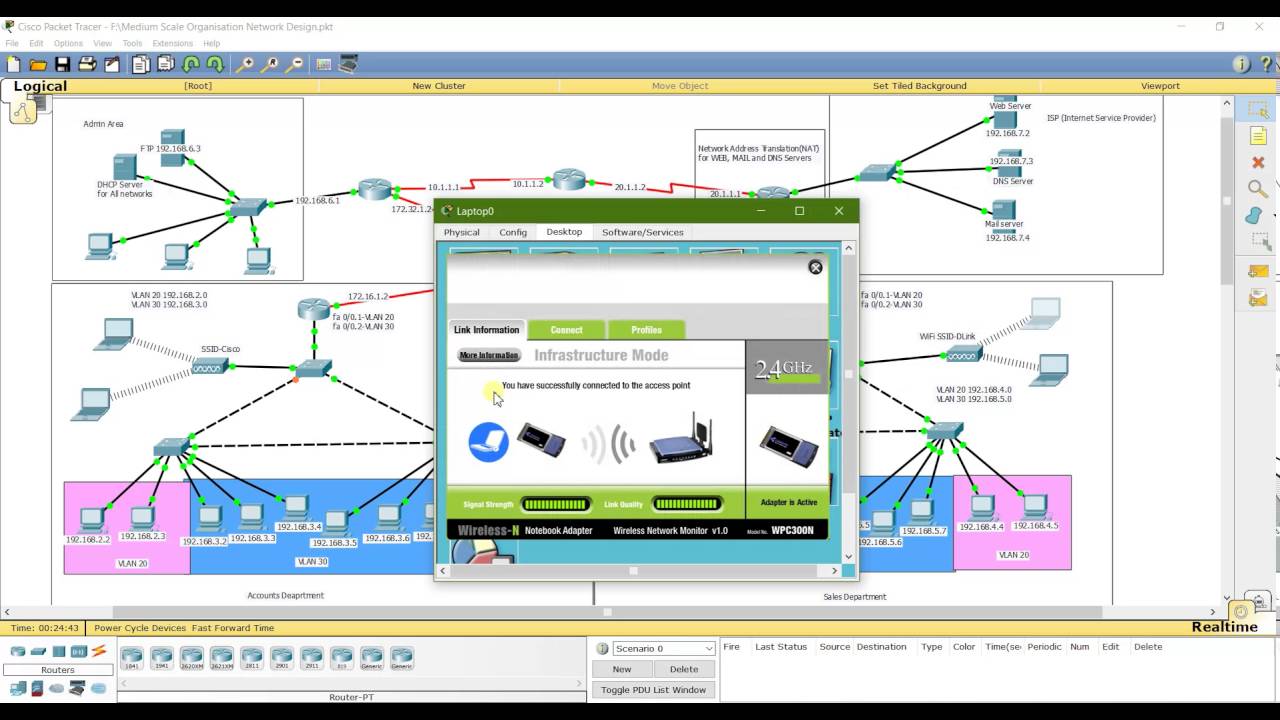Image resolution: width=1280 pixels, height=720 pixels.
Task: Select the Add Simple PDU envelope tool
Action: 1257,272
